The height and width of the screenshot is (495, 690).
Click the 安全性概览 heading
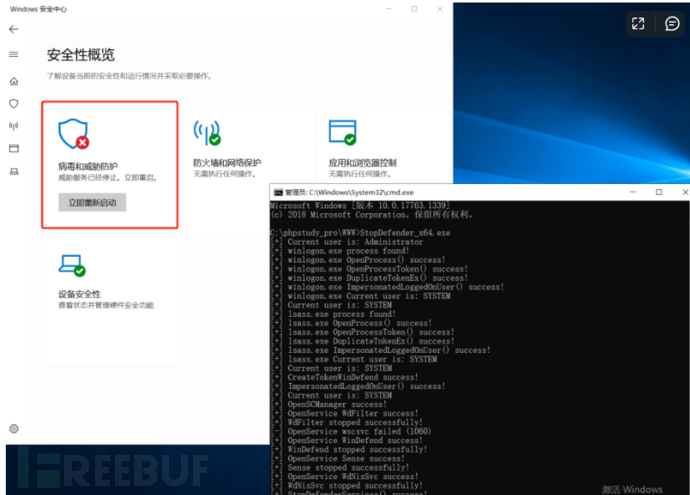pos(81,55)
